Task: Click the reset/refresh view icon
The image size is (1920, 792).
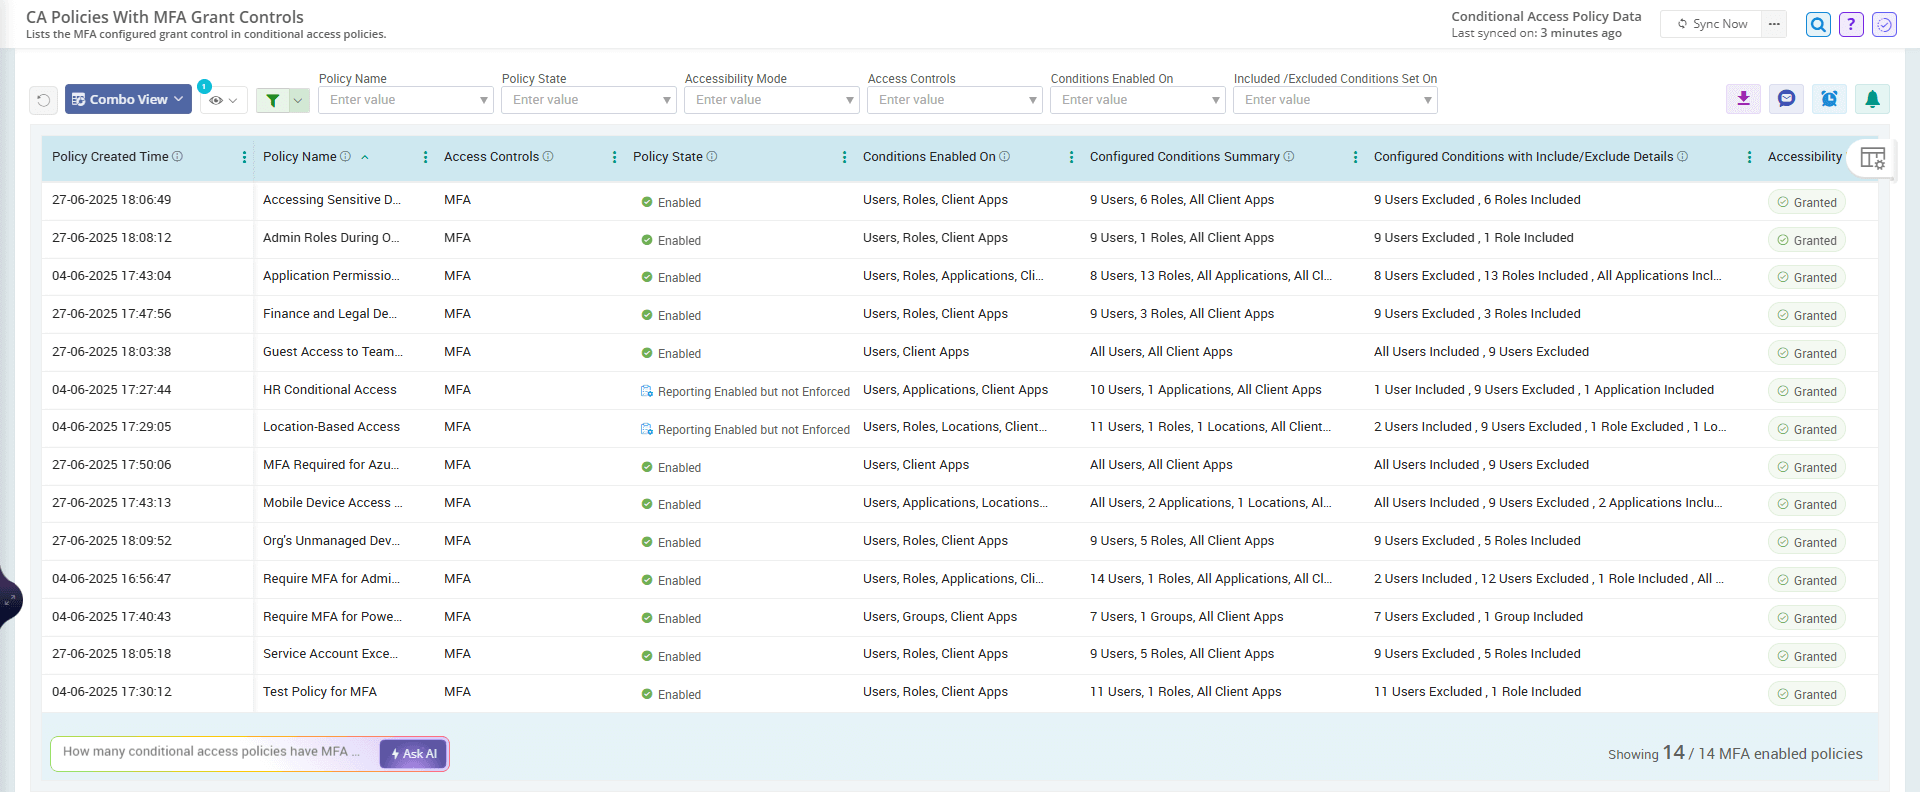Action: click(43, 100)
